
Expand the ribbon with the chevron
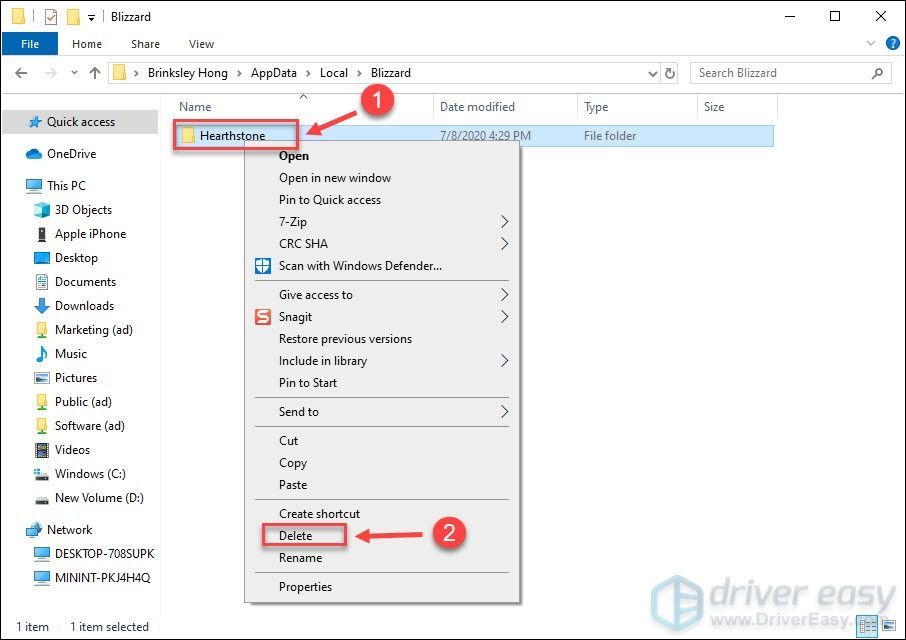(x=871, y=43)
